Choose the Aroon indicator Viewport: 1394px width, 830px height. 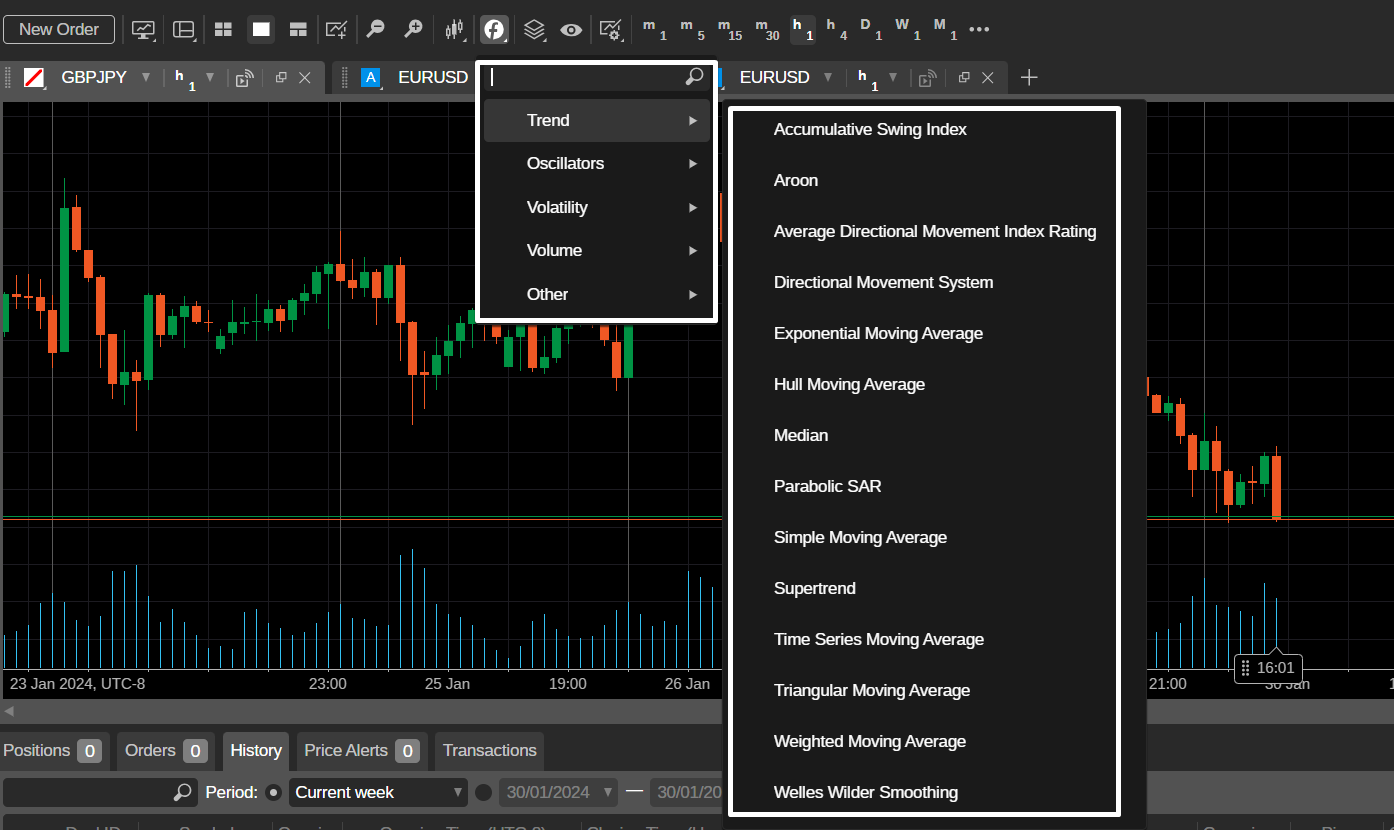click(796, 180)
